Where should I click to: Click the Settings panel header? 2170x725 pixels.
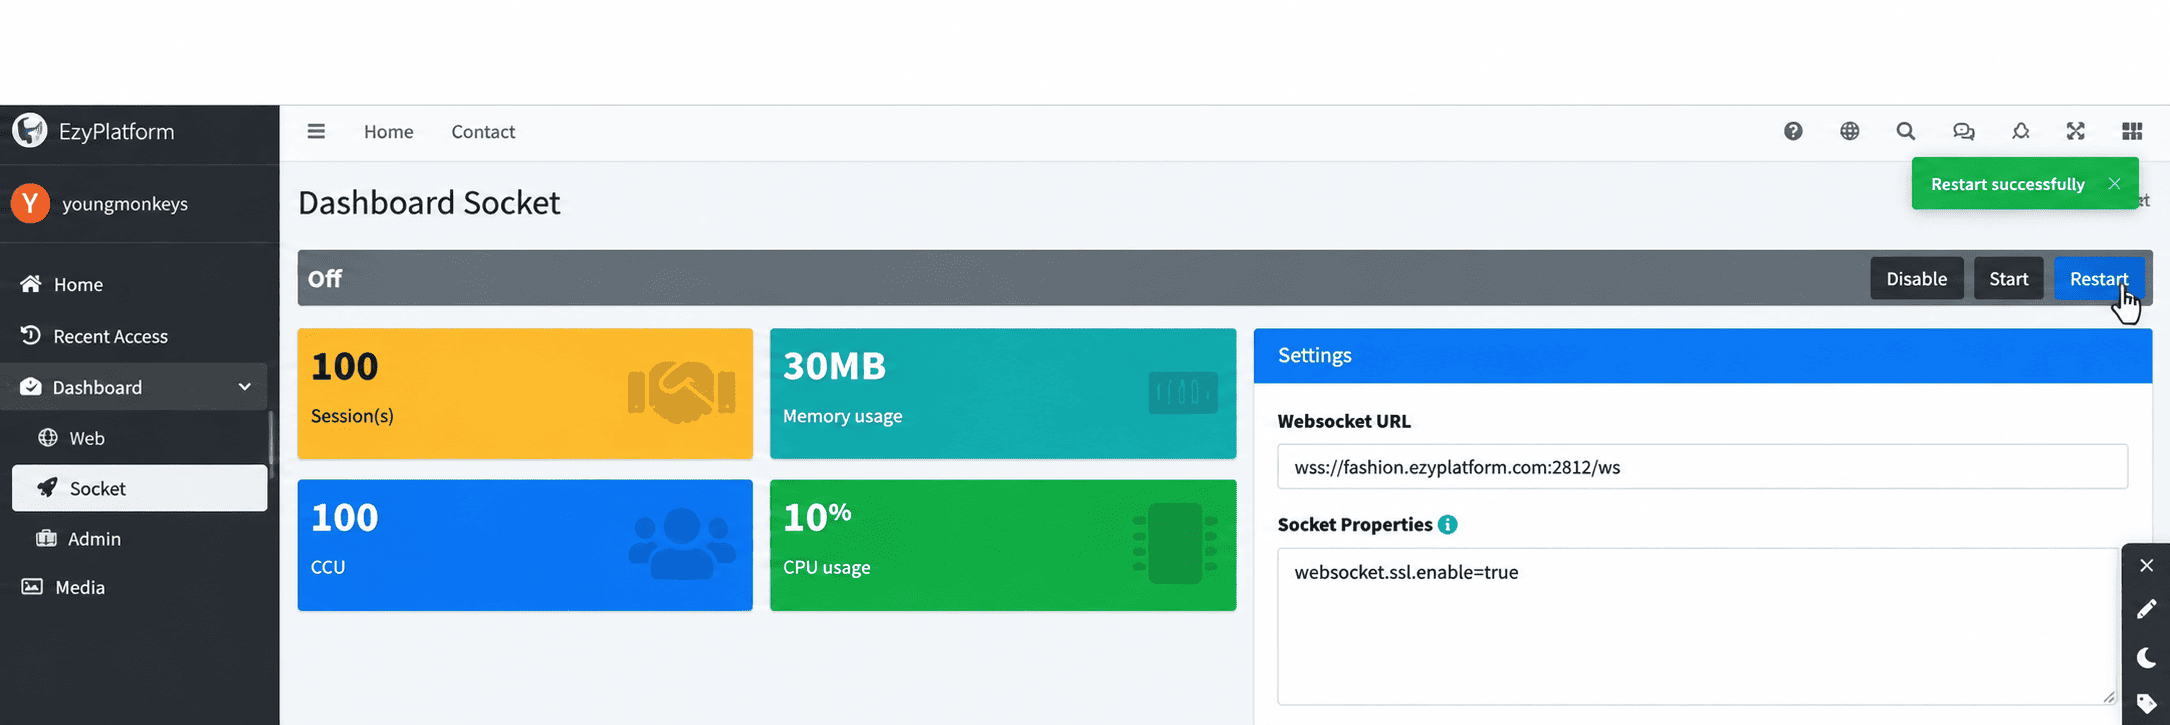pos(1702,355)
